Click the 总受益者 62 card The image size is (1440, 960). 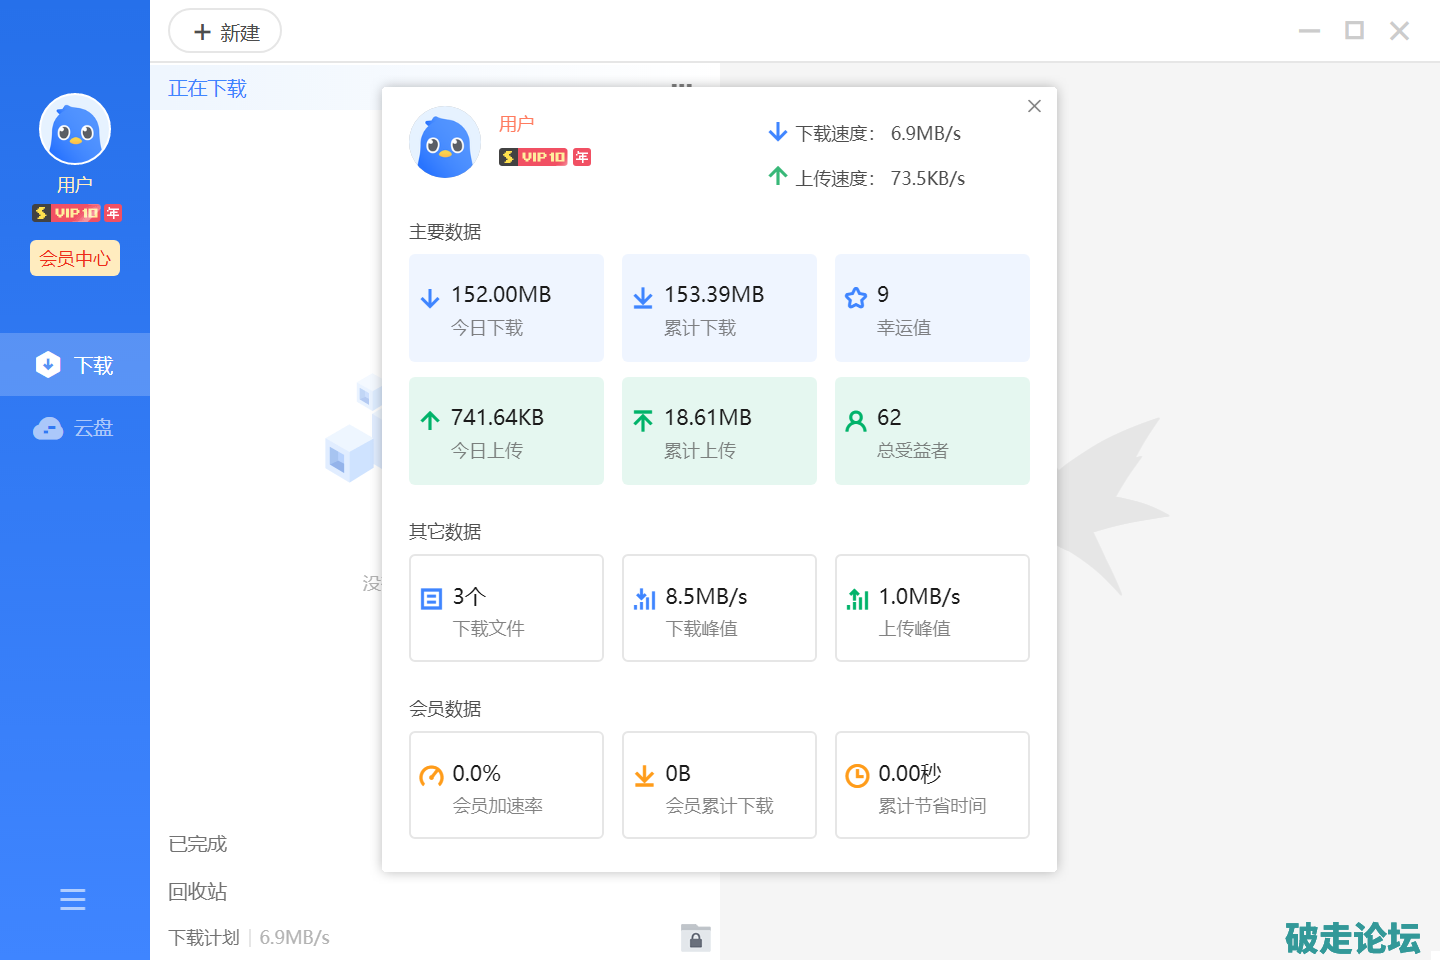pyautogui.click(x=932, y=431)
